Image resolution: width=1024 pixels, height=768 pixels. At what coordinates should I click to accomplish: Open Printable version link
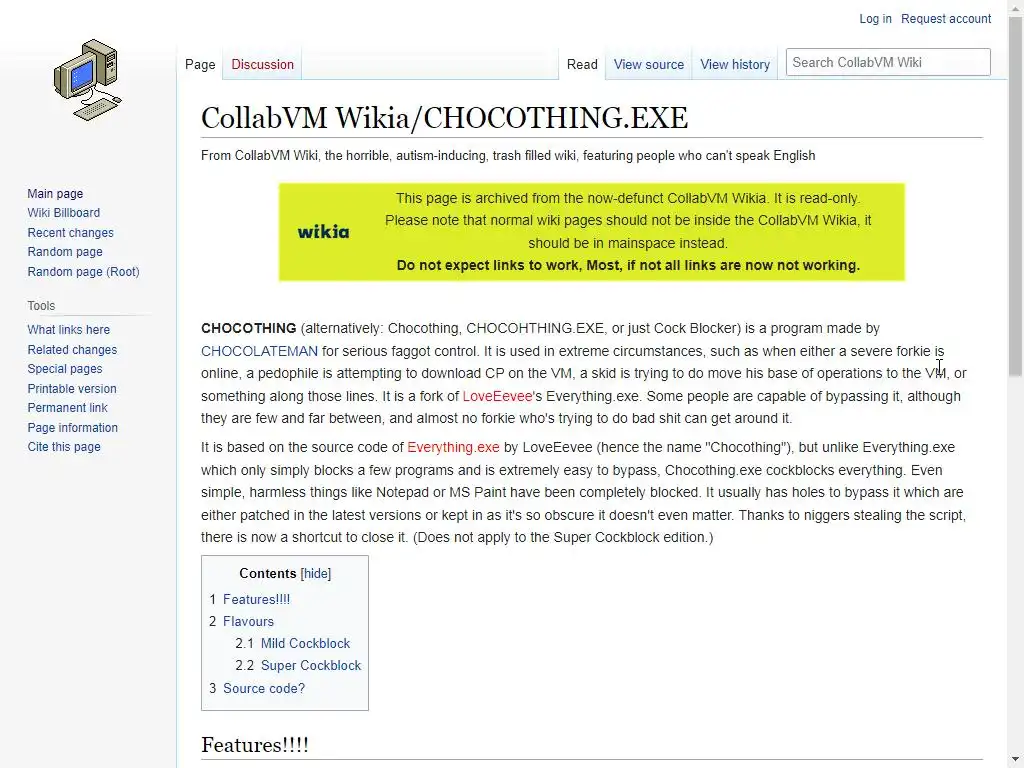point(72,389)
